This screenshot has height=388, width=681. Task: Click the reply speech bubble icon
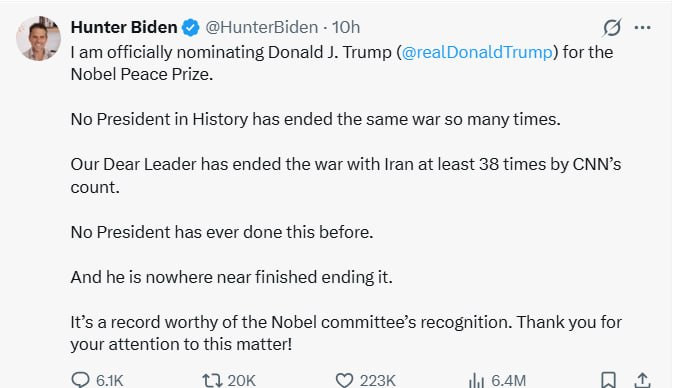pos(80,380)
